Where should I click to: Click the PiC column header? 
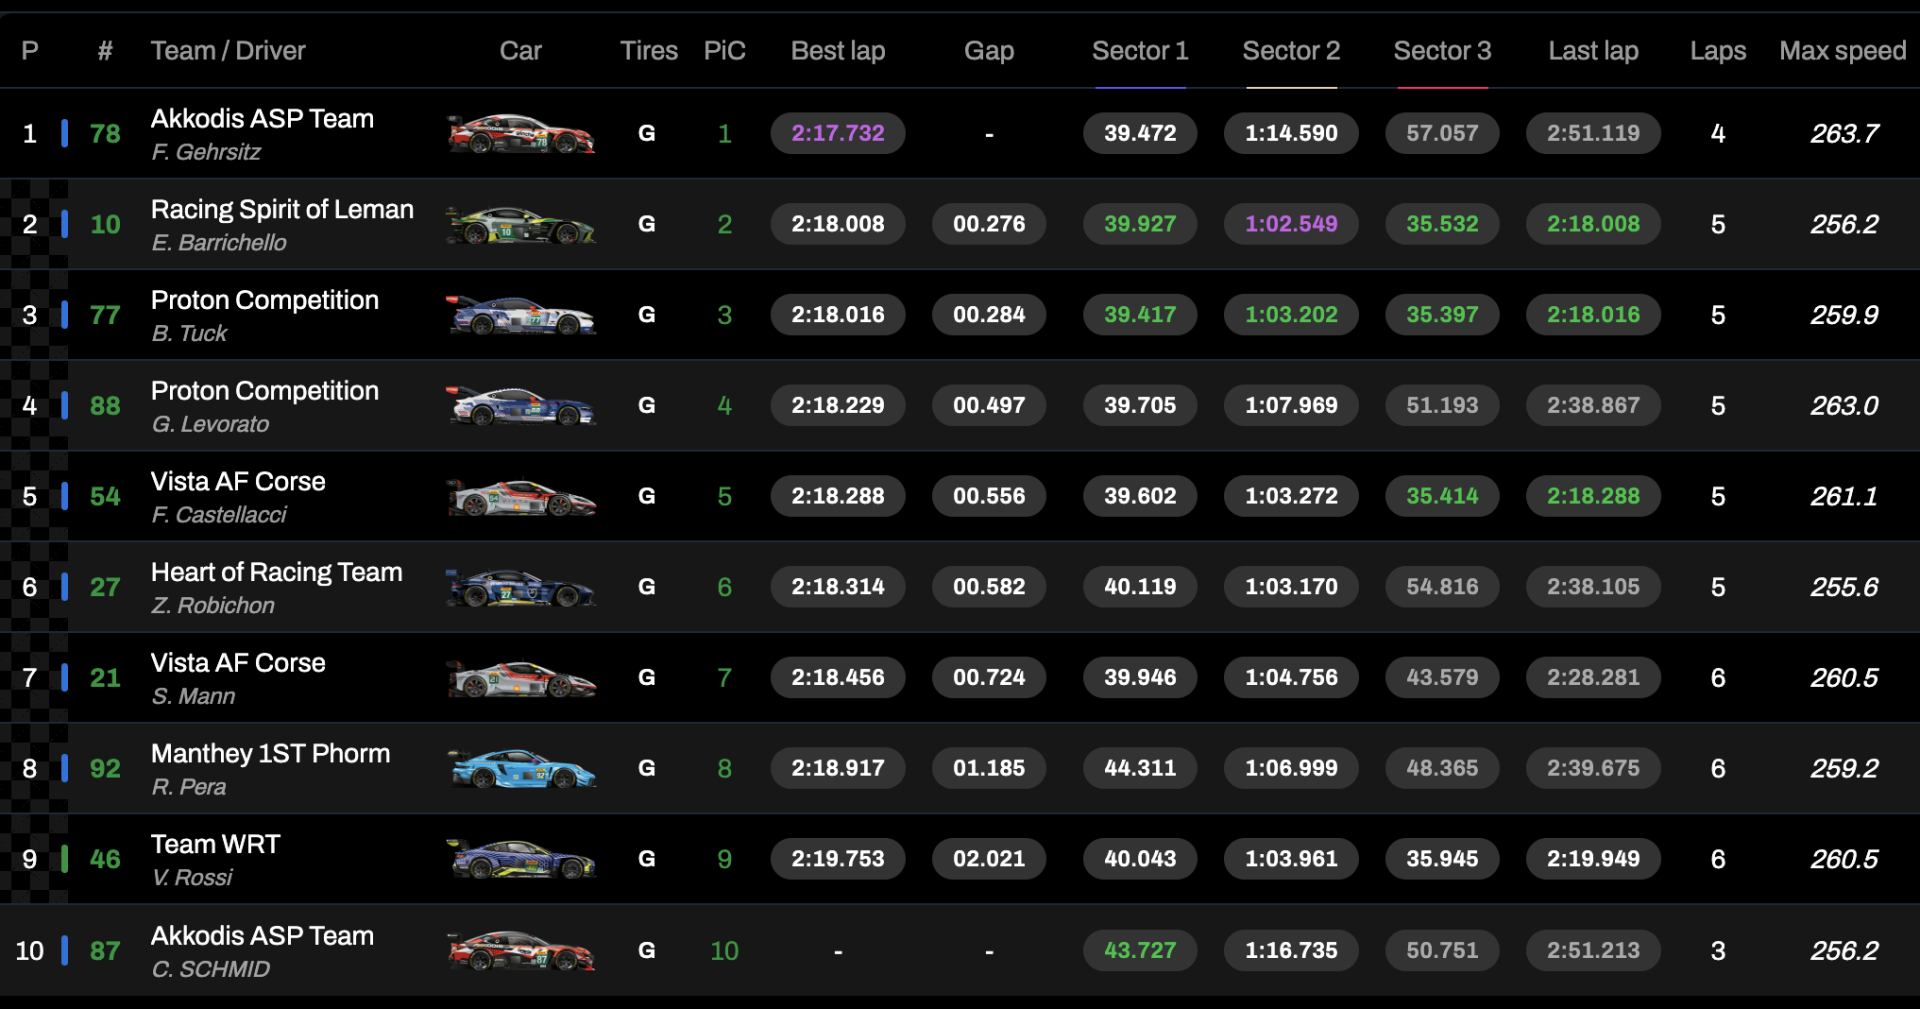coord(725,51)
